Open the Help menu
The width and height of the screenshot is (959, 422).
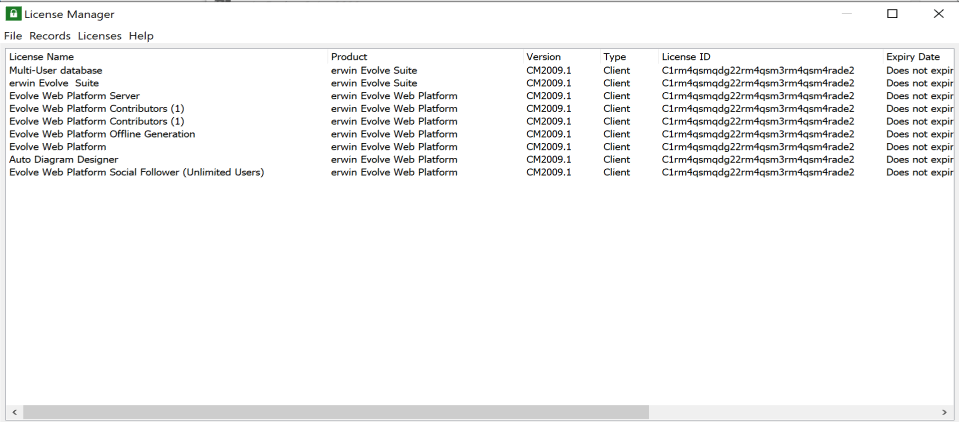point(141,36)
